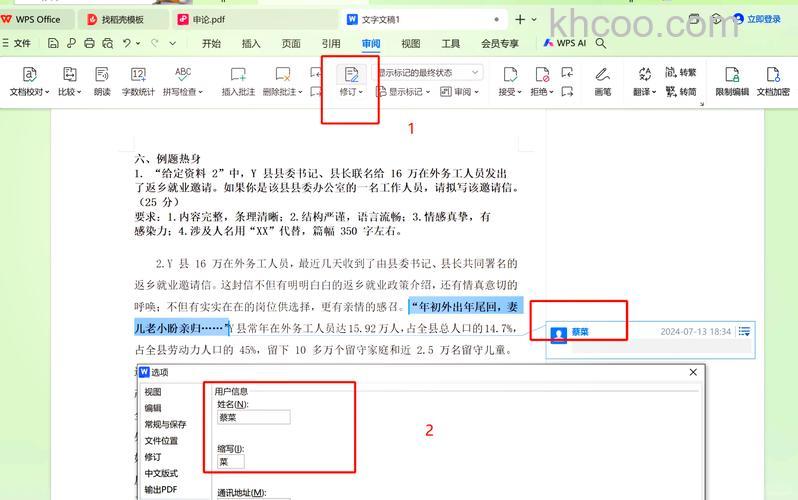This screenshot has width=798, height=500.
Task: Select 视图 in options dialog list
Action: 153,392
